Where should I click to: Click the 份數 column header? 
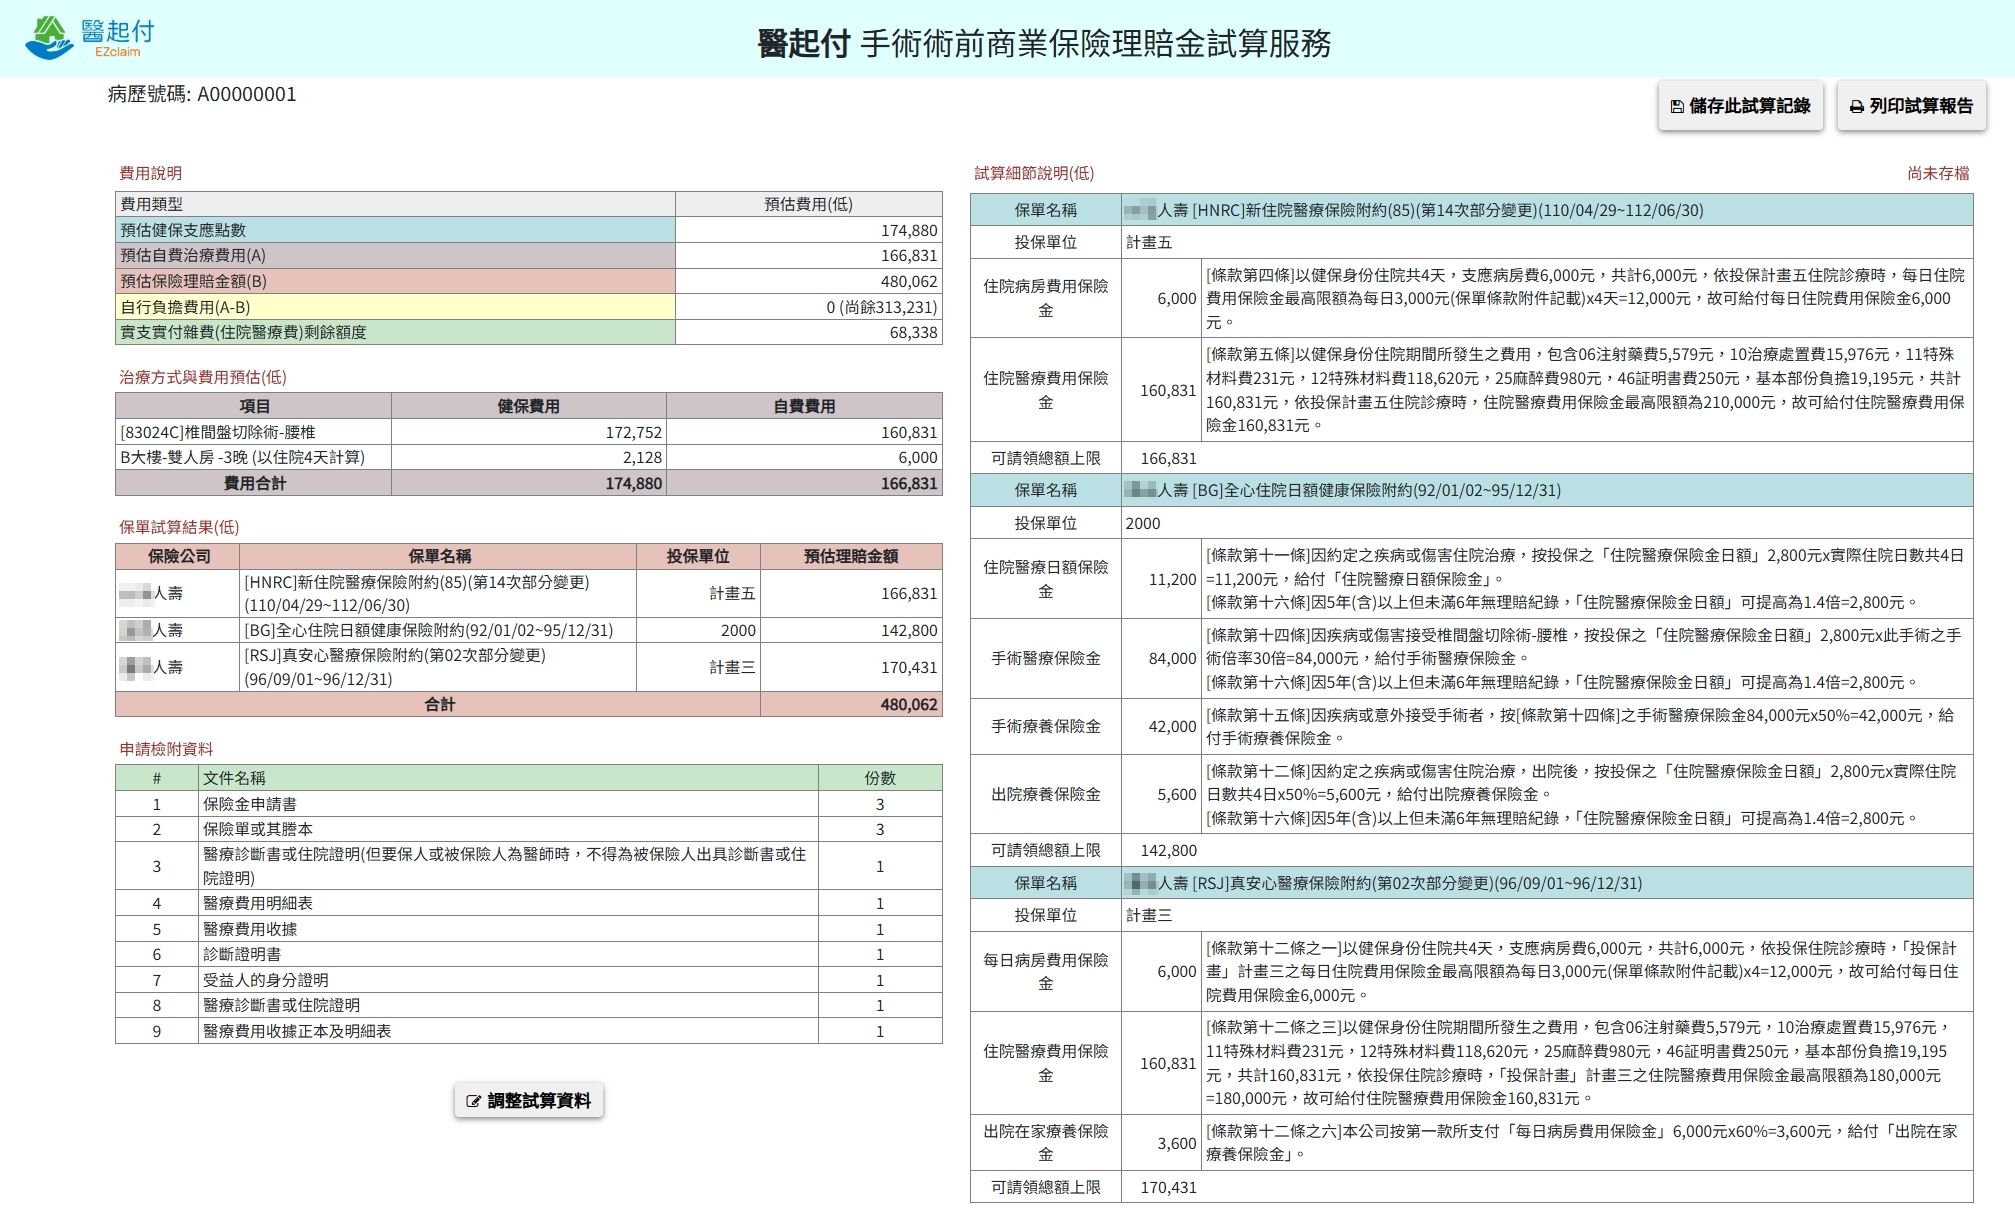[x=880, y=778]
